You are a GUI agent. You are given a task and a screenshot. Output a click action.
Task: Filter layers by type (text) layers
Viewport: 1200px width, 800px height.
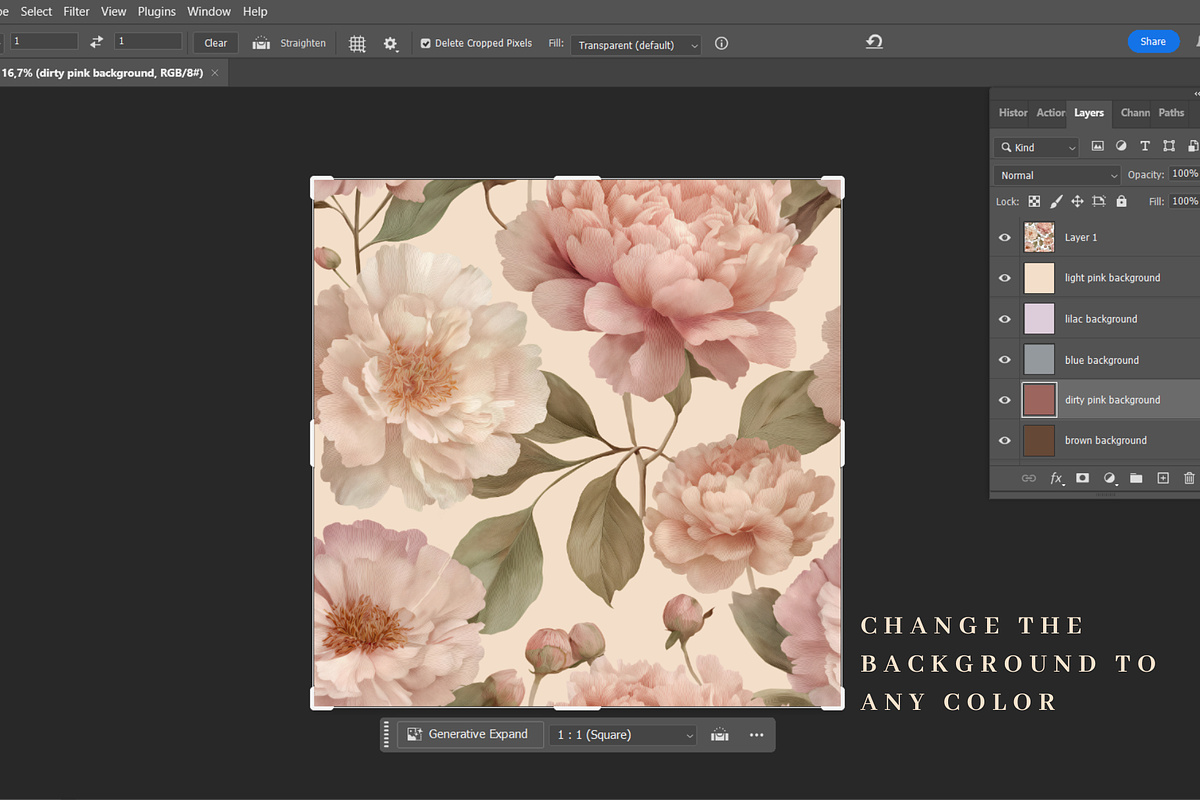coord(1145,146)
